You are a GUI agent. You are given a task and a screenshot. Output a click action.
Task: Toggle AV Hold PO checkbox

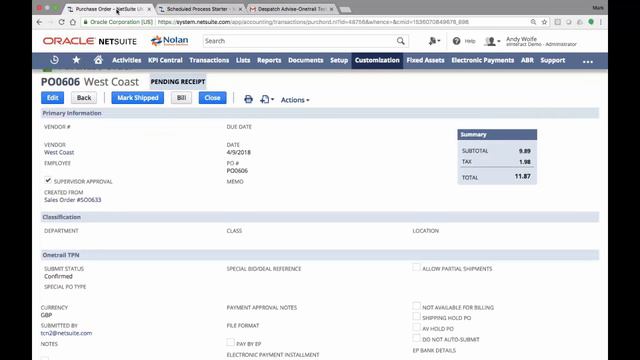click(416, 327)
